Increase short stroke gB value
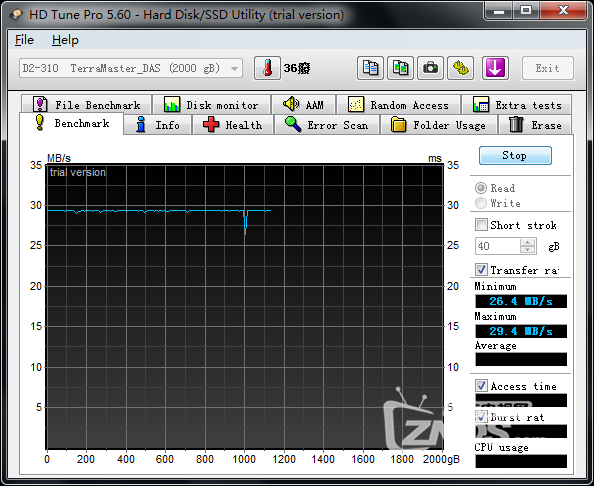Viewport: 594px width, 486px height. pos(527,242)
